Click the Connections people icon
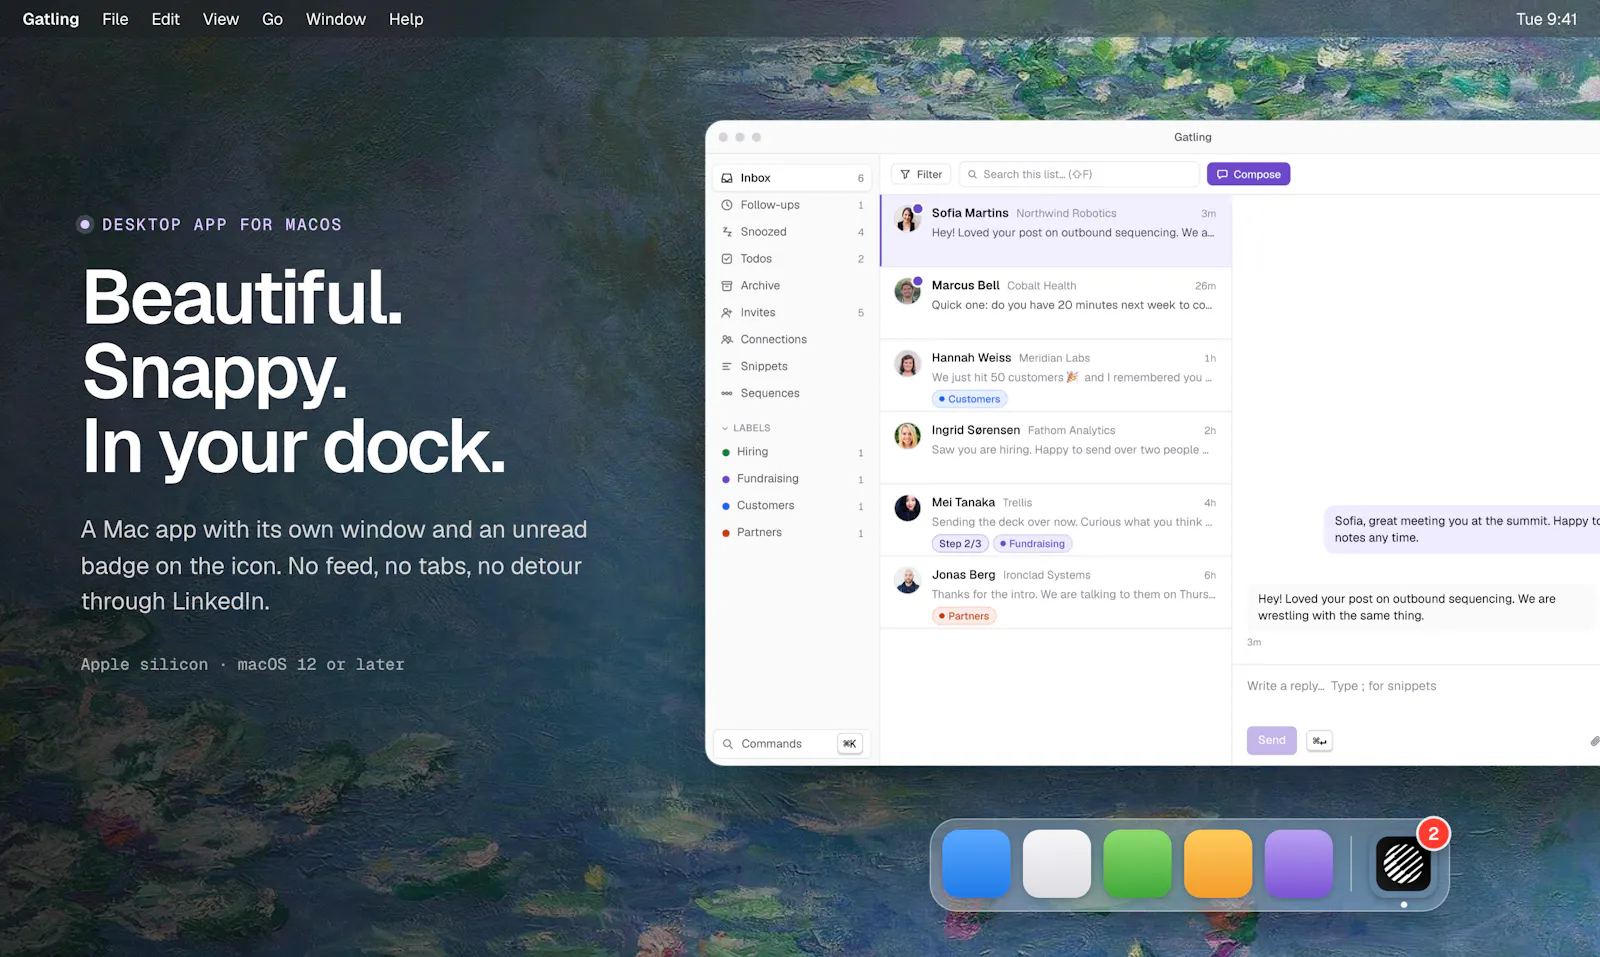 pyautogui.click(x=727, y=340)
